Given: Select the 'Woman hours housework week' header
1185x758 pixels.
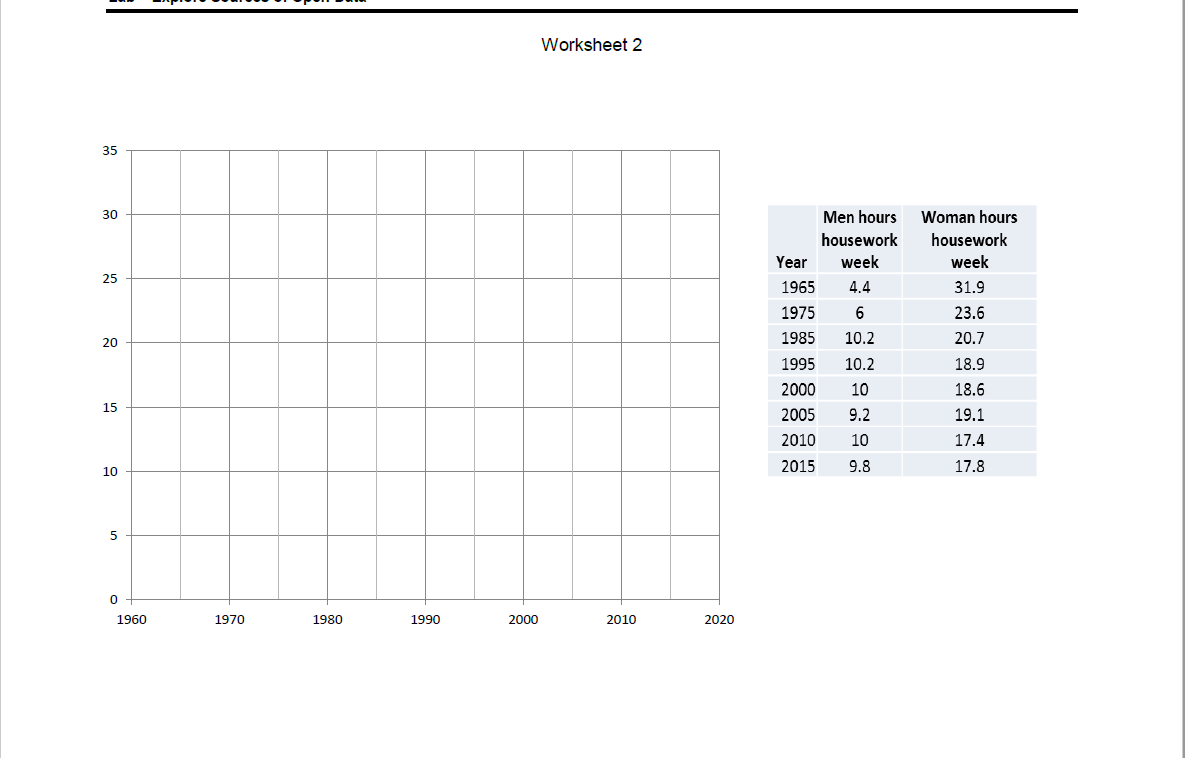Looking at the screenshot, I should [969, 240].
